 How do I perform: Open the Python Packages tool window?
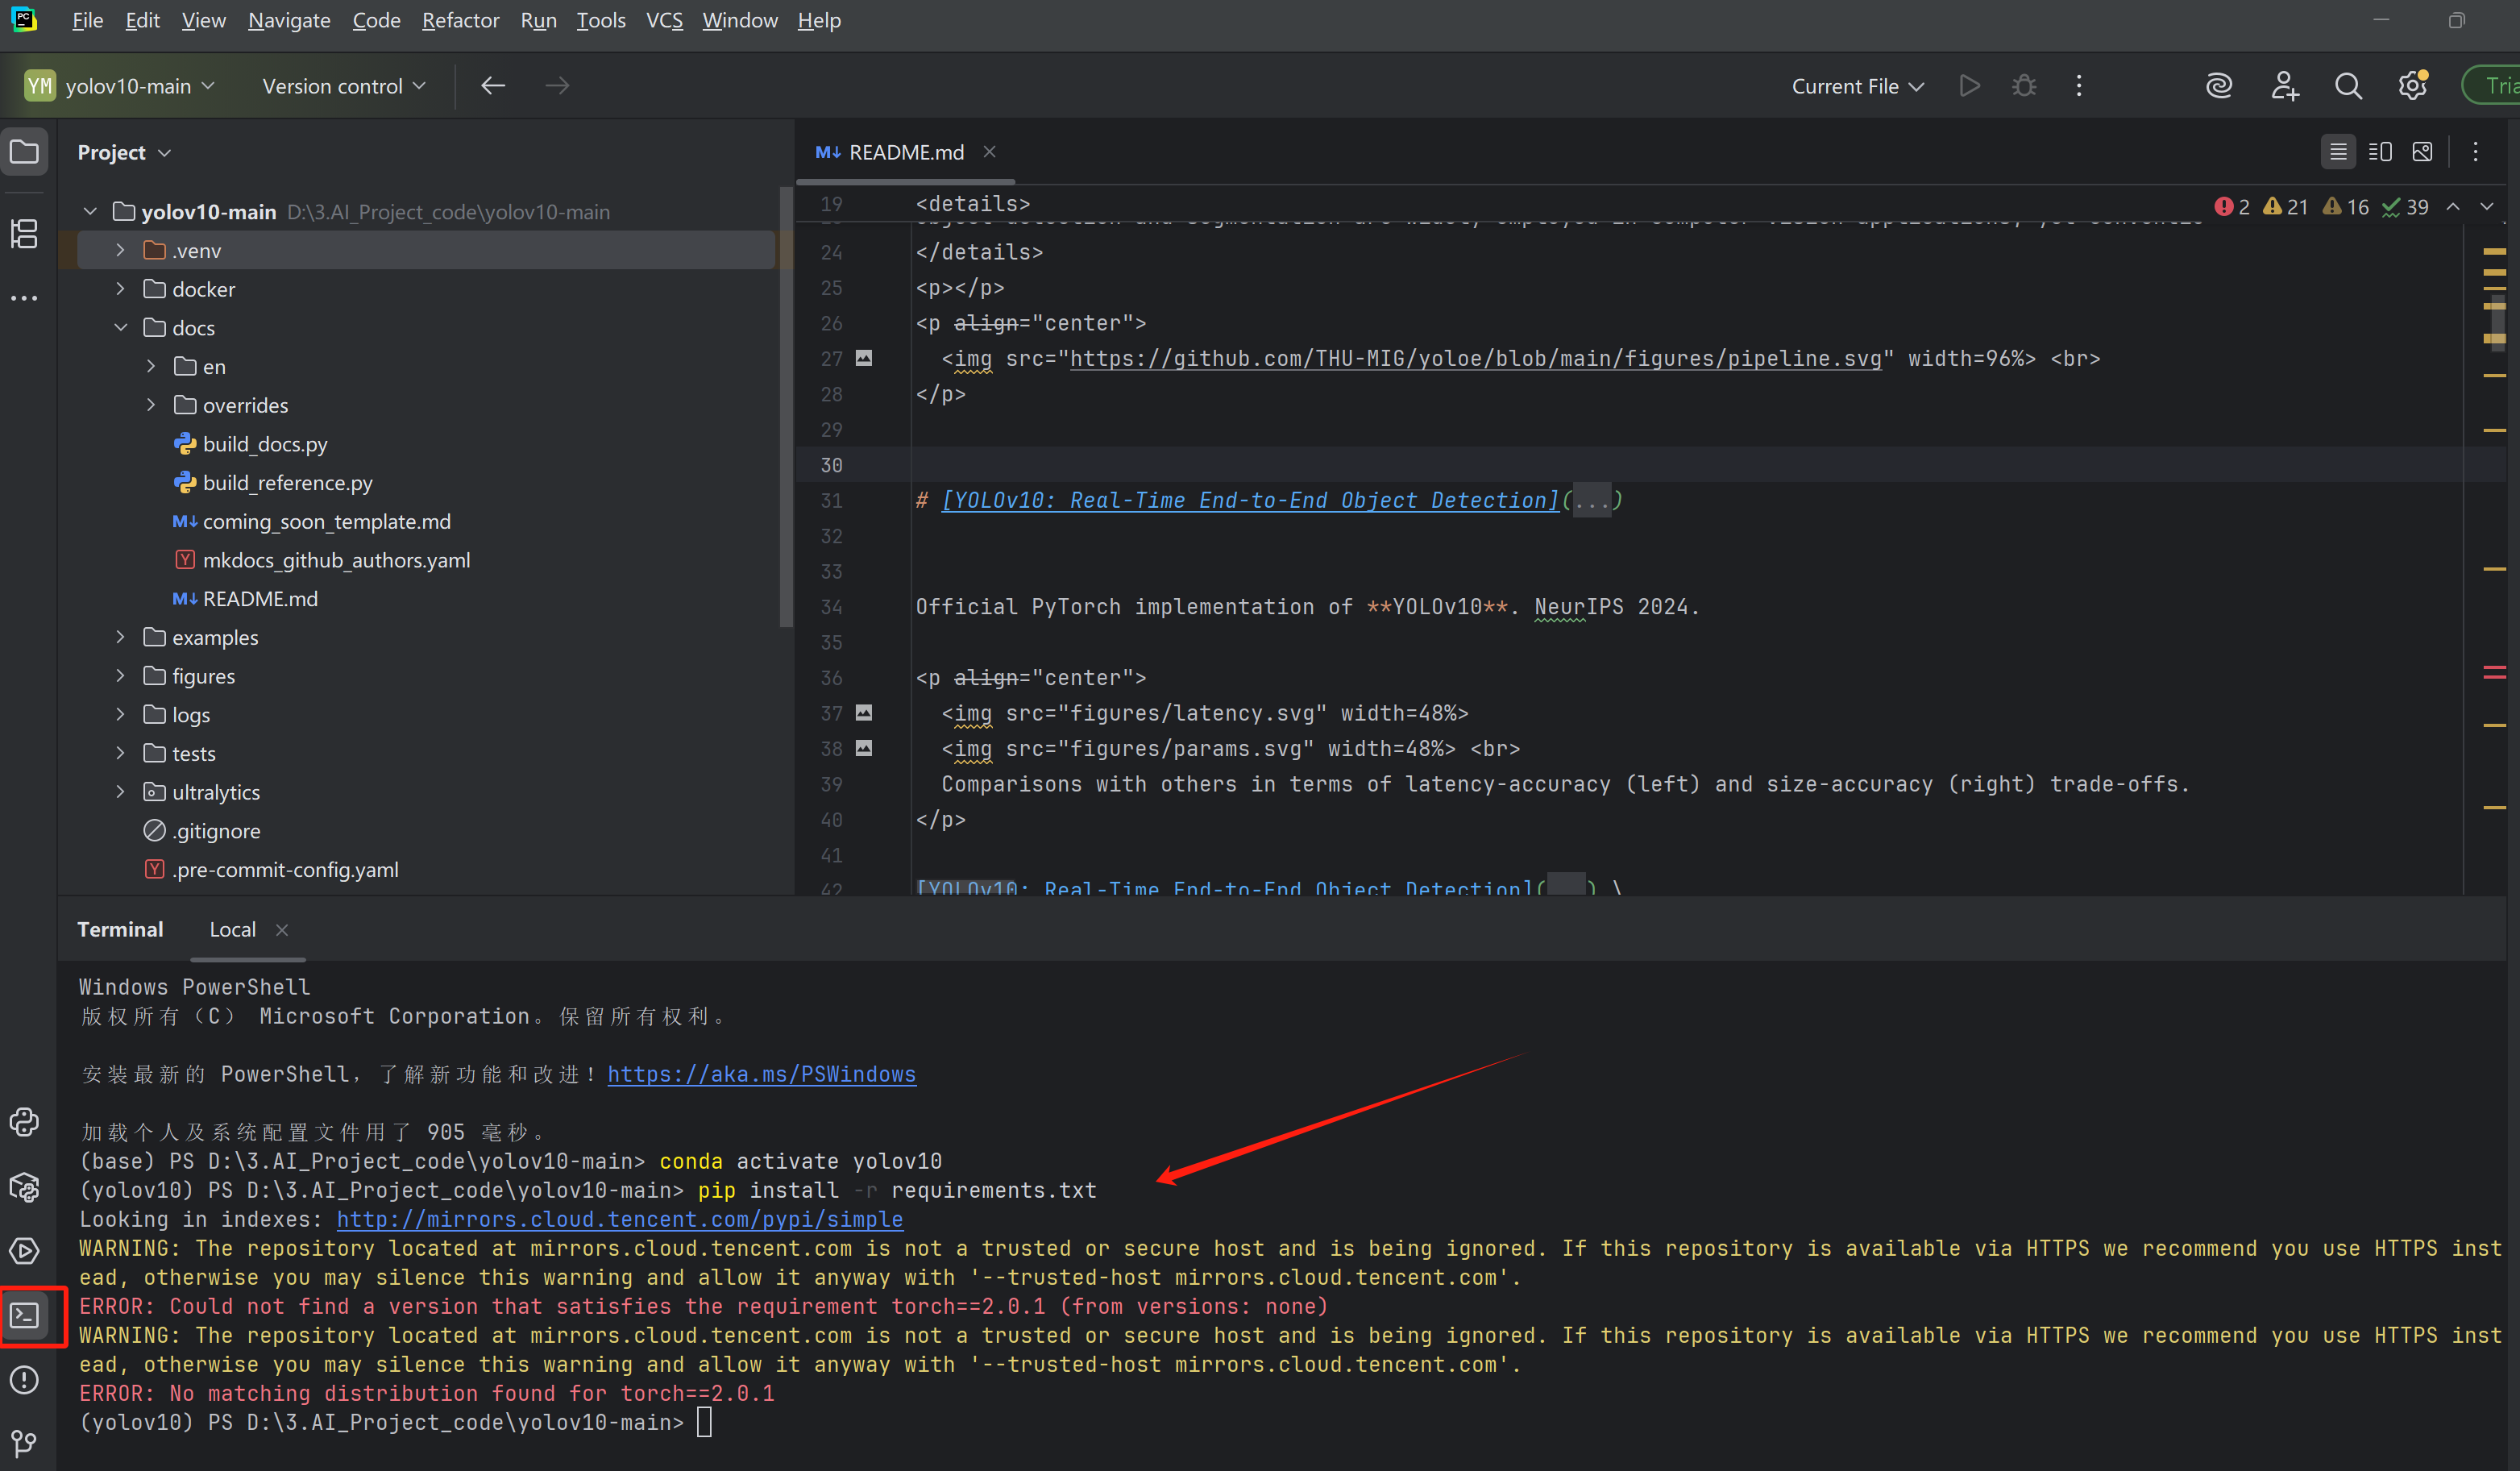pyautogui.click(x=24, y=1187)
